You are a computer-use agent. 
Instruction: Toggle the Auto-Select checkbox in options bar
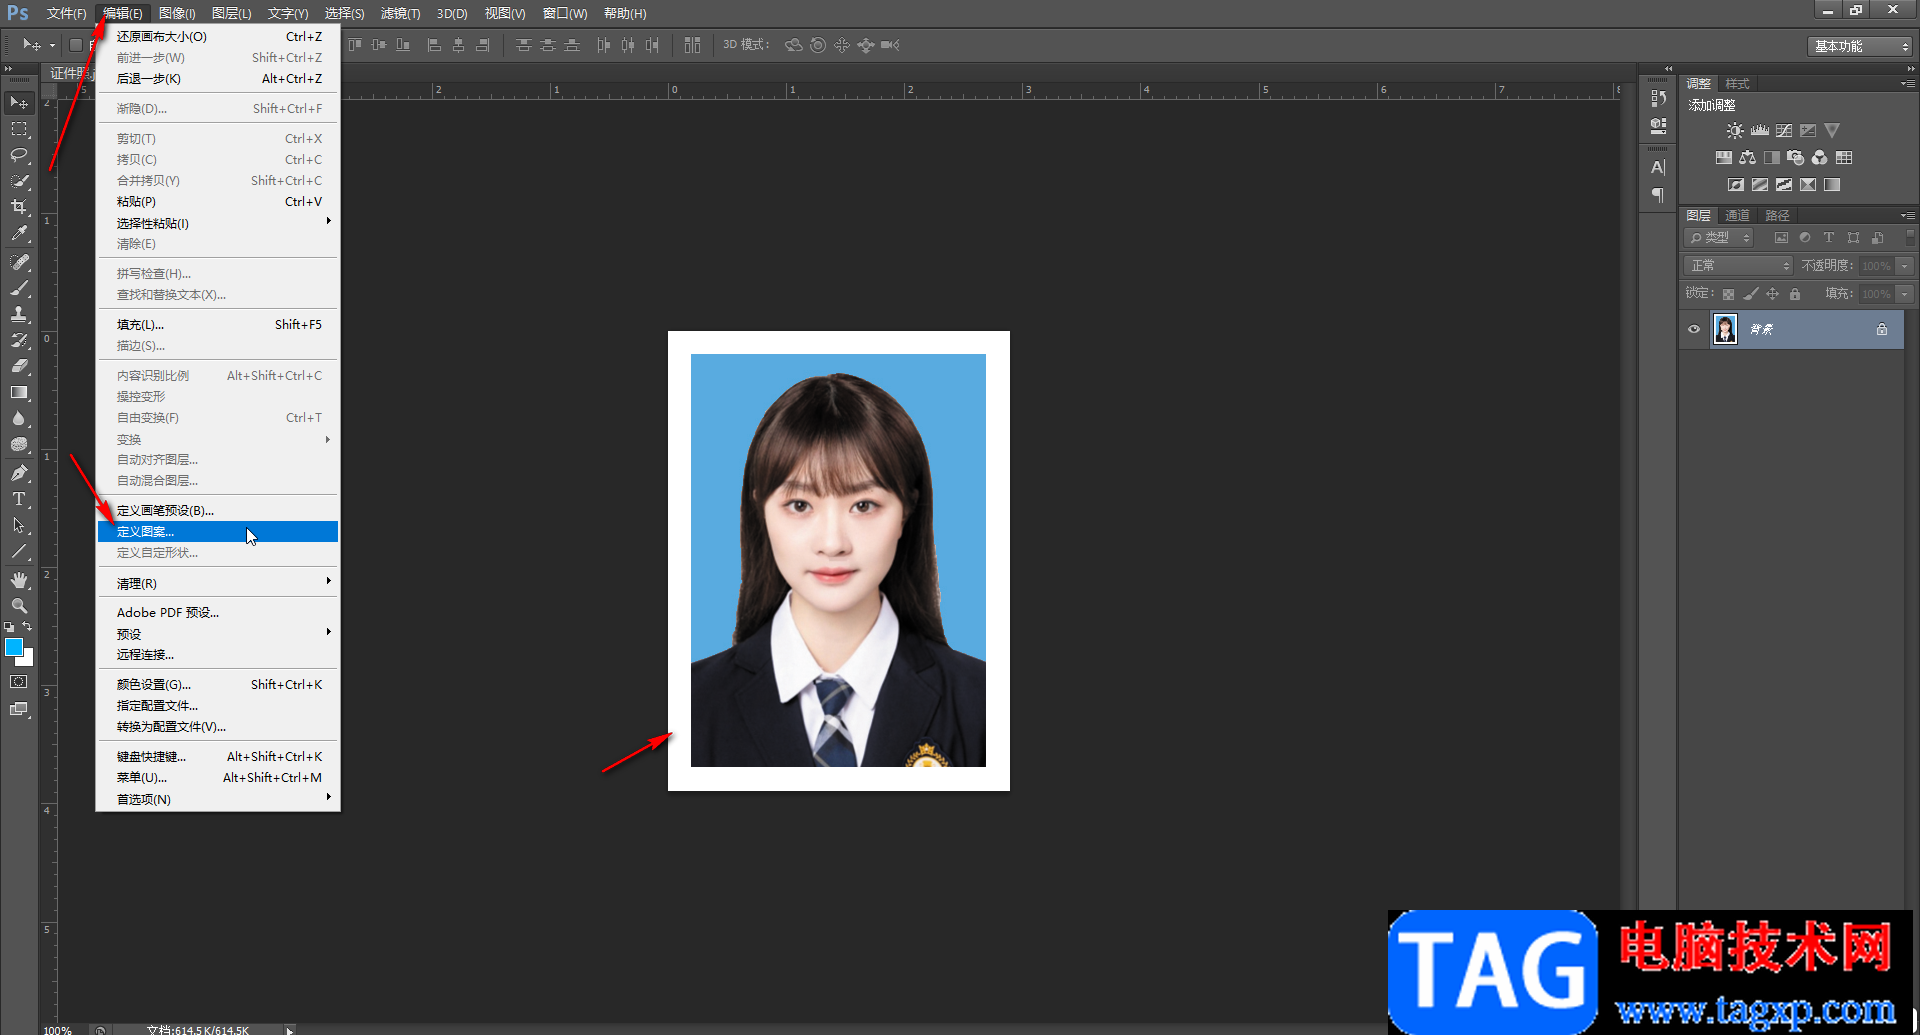[75, 45]
